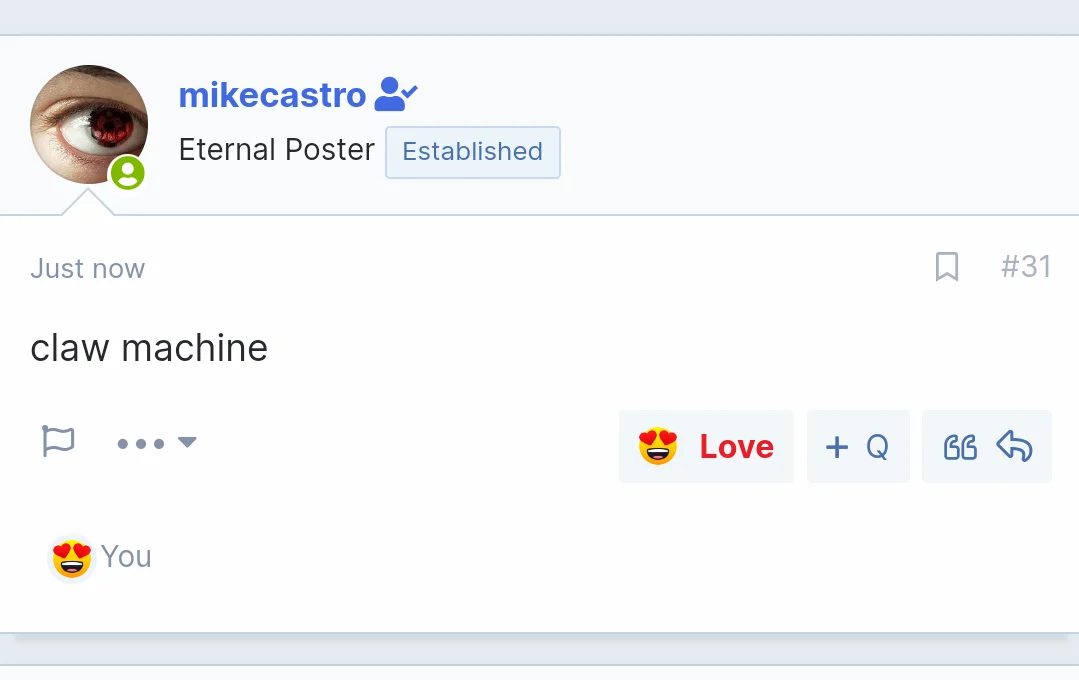Toggle the Love reaction button
Screen dimensions: 1079x680
(x=706, y=447)
